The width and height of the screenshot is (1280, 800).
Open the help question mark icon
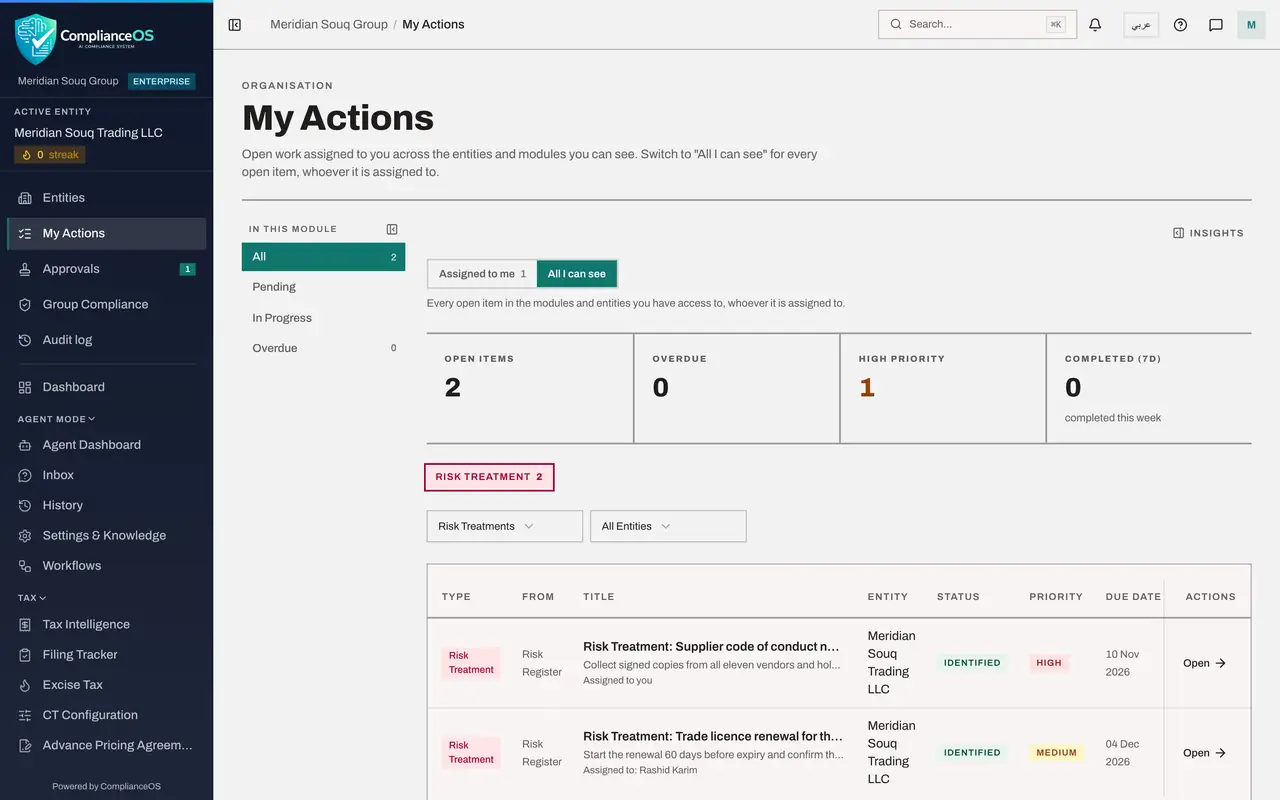[x=1180, y=24]
